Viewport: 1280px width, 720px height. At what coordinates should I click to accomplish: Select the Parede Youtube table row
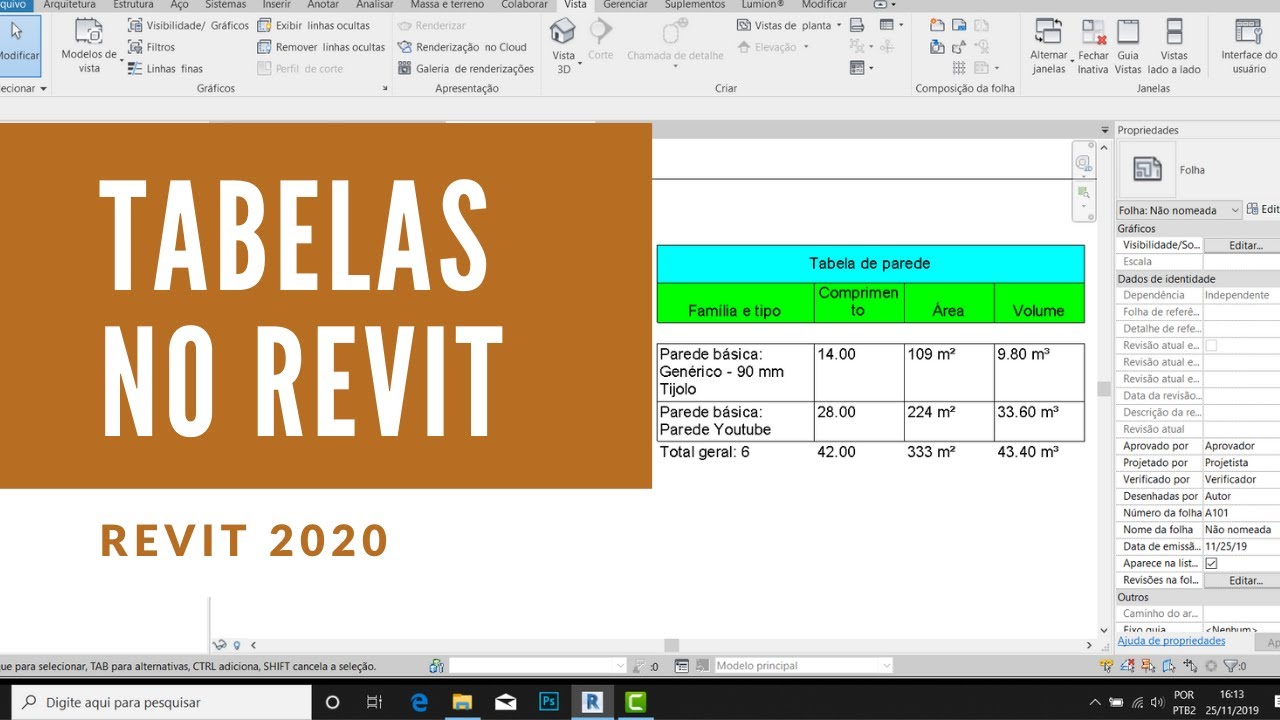coord(870,421)
